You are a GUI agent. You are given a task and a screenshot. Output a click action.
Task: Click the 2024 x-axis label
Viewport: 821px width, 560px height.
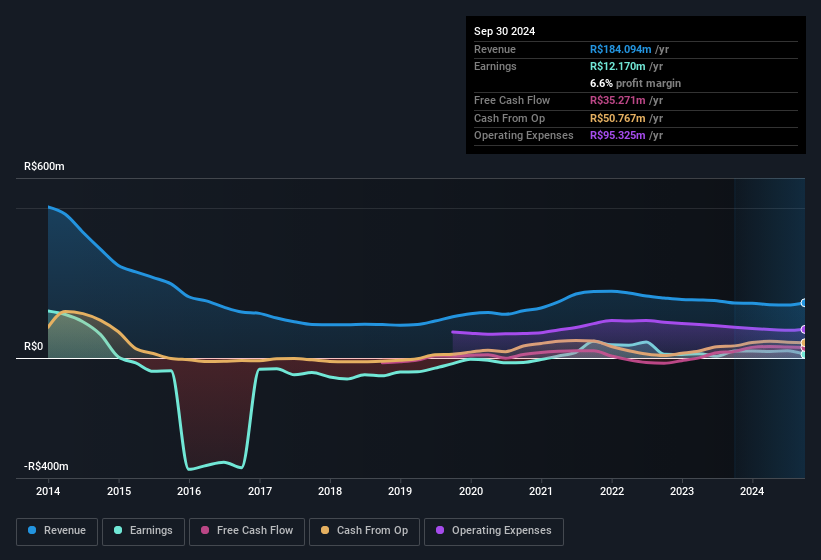pos(752,491)
